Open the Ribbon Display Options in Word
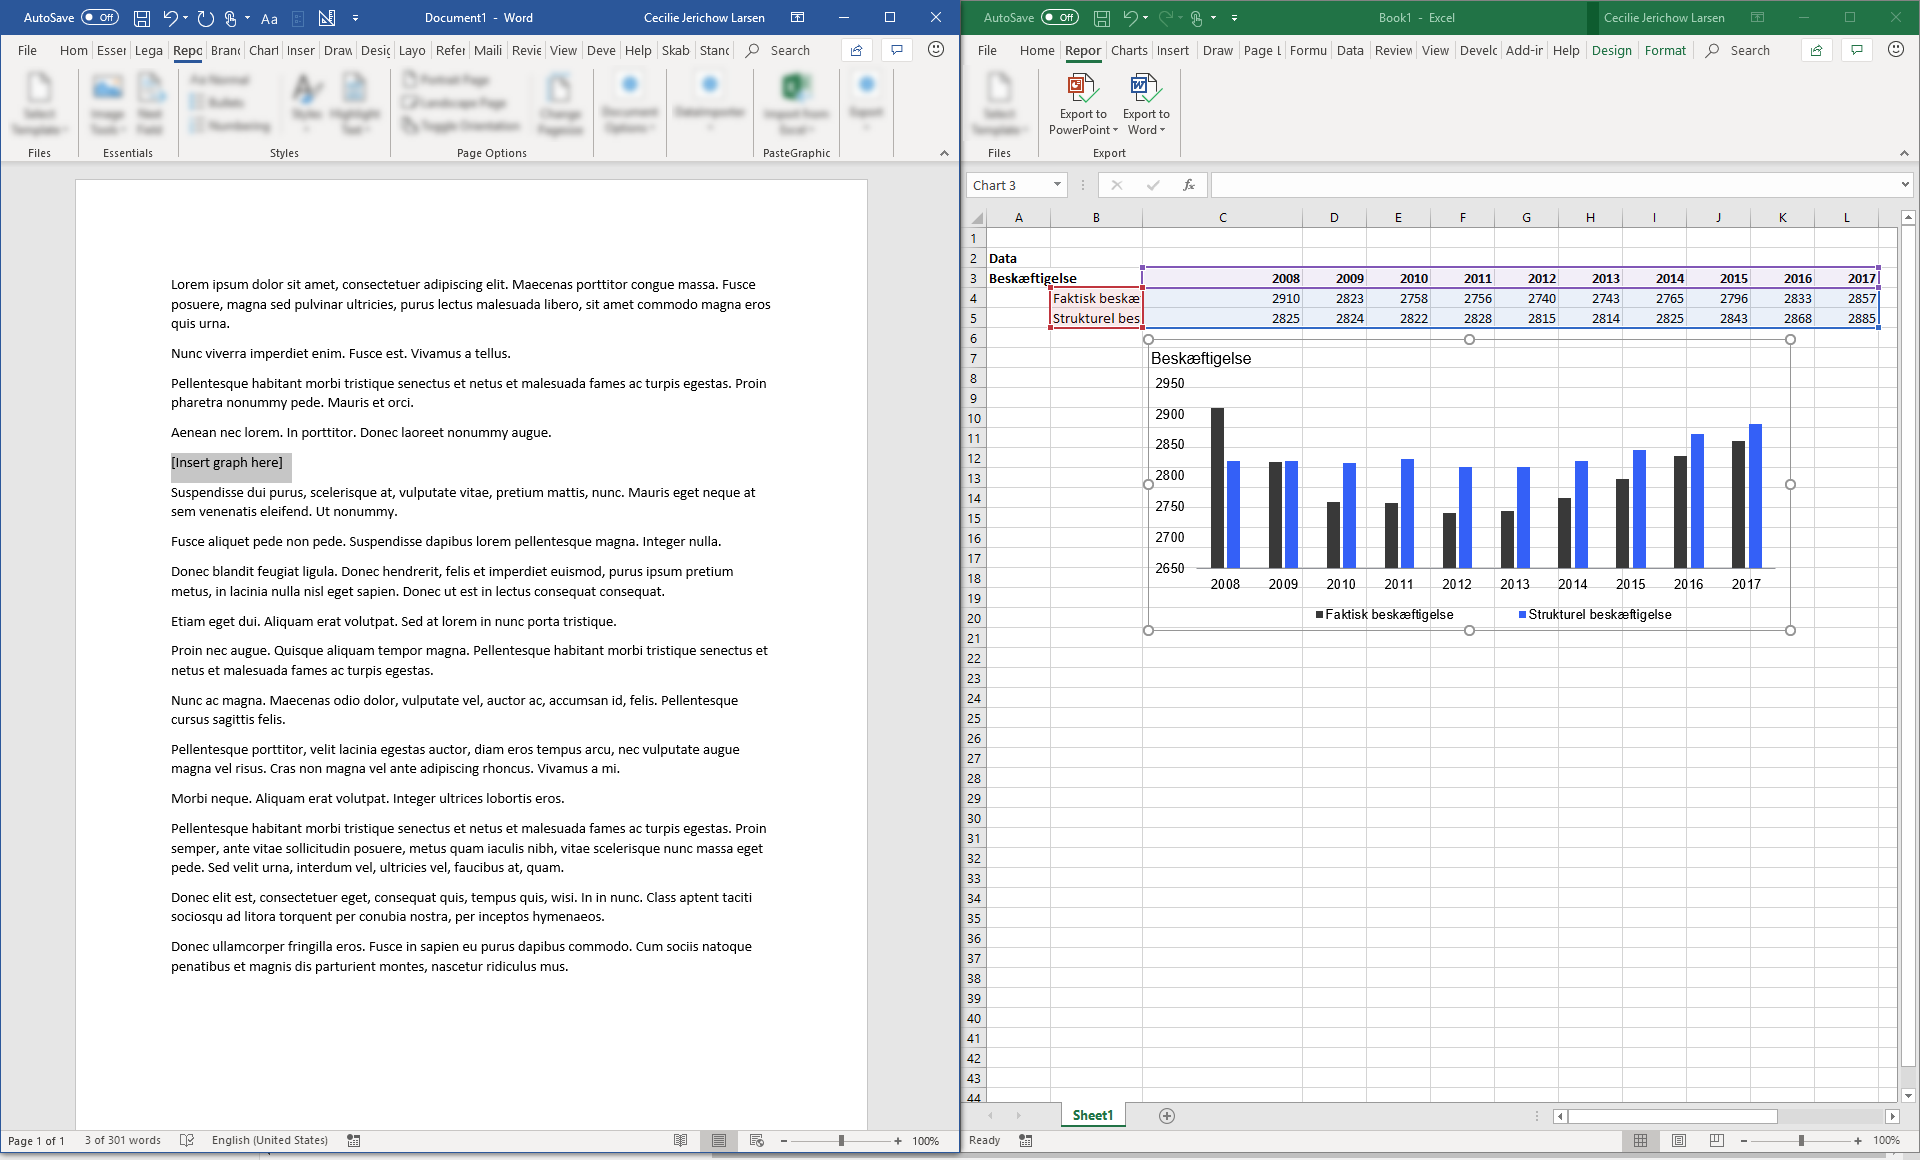1920x1160 pixels. coord(797,18)
